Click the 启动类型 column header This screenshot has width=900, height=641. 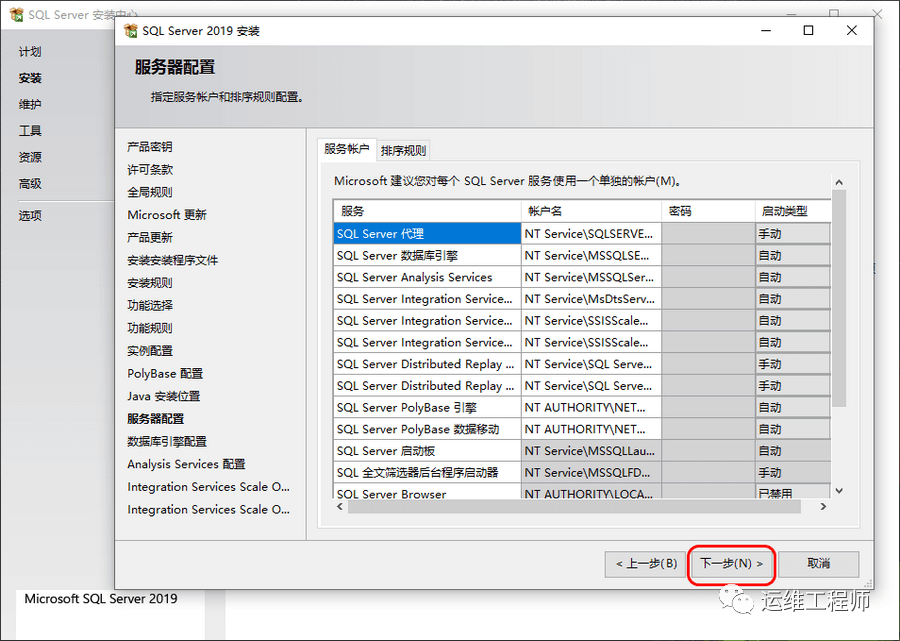pyautogui.click(x=793, y=211)
